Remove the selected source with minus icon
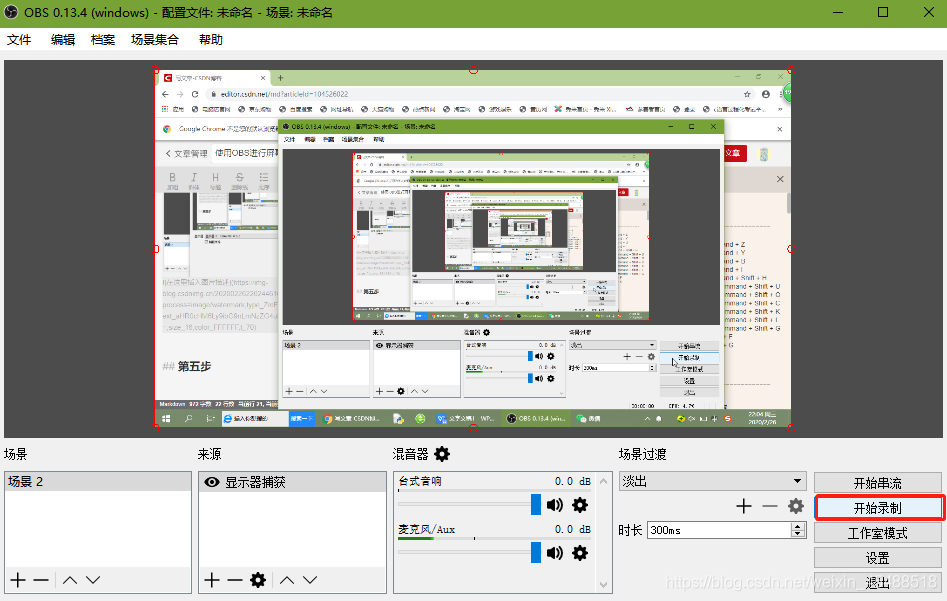Viewport: 947px width, 601px height. [x=234, y=580]
